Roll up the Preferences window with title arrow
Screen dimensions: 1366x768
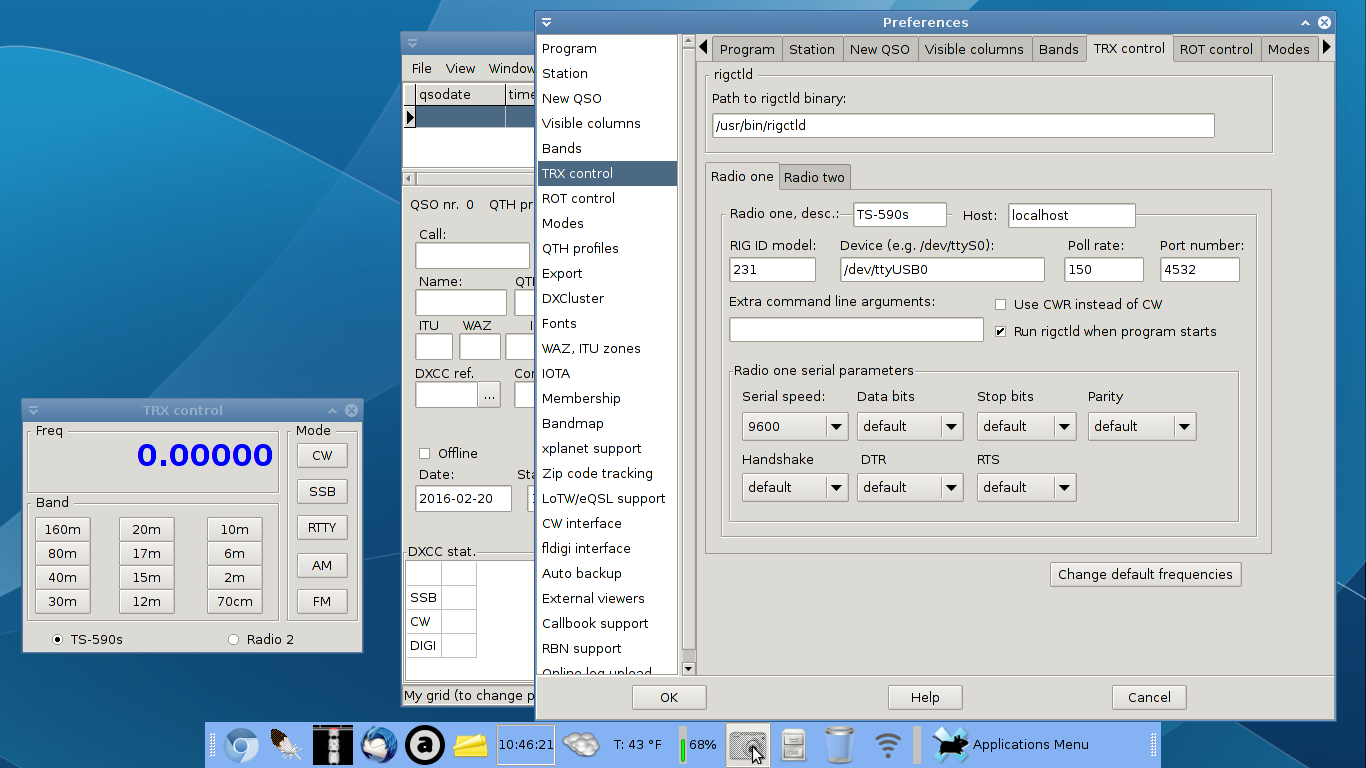[1305, 22]
